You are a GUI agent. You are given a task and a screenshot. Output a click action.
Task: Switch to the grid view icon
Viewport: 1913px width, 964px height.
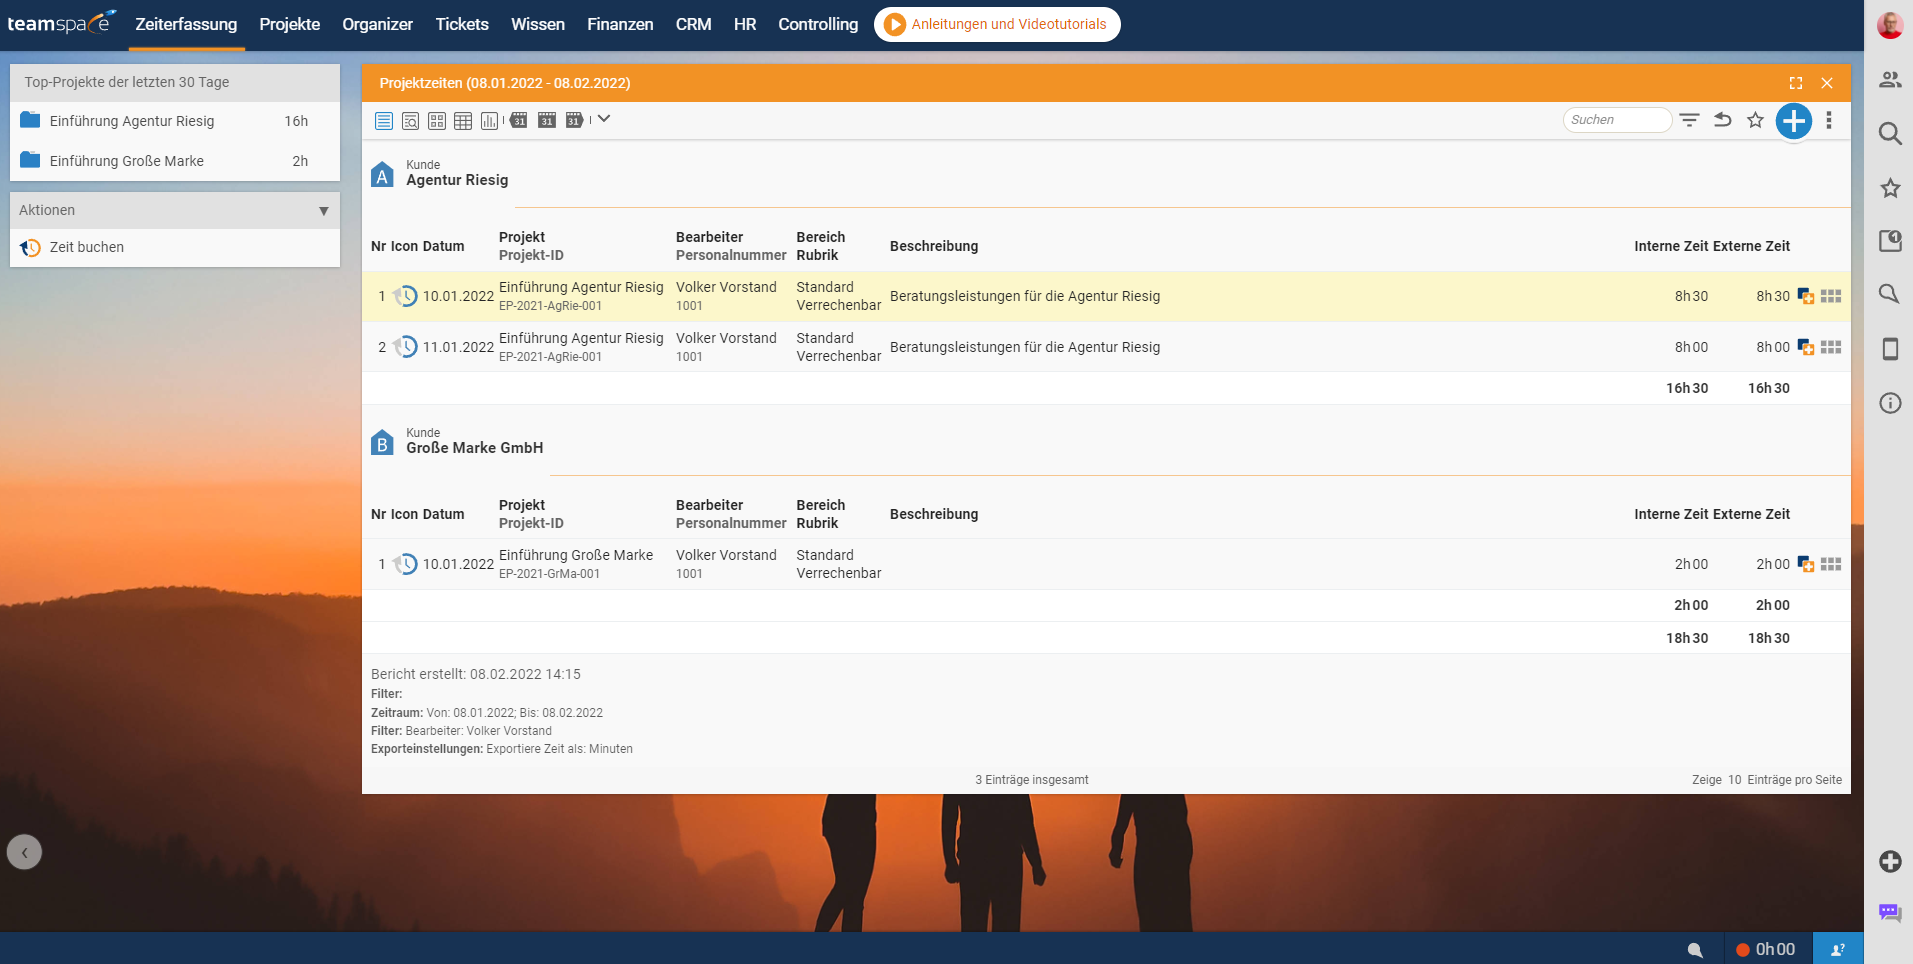tap(437, 120)
